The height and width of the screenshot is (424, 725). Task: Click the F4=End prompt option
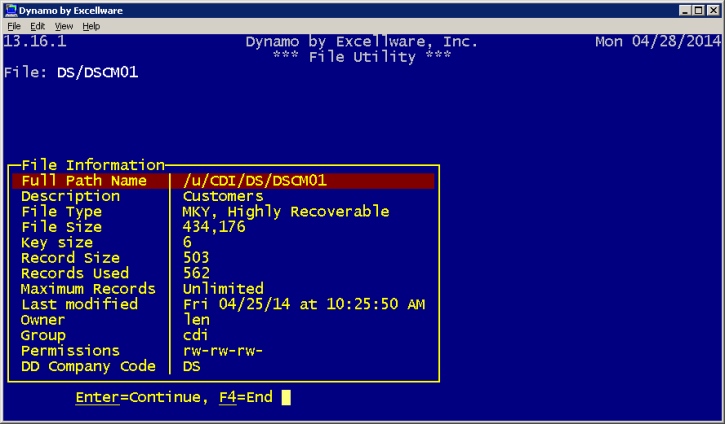[x=246, y=397]
